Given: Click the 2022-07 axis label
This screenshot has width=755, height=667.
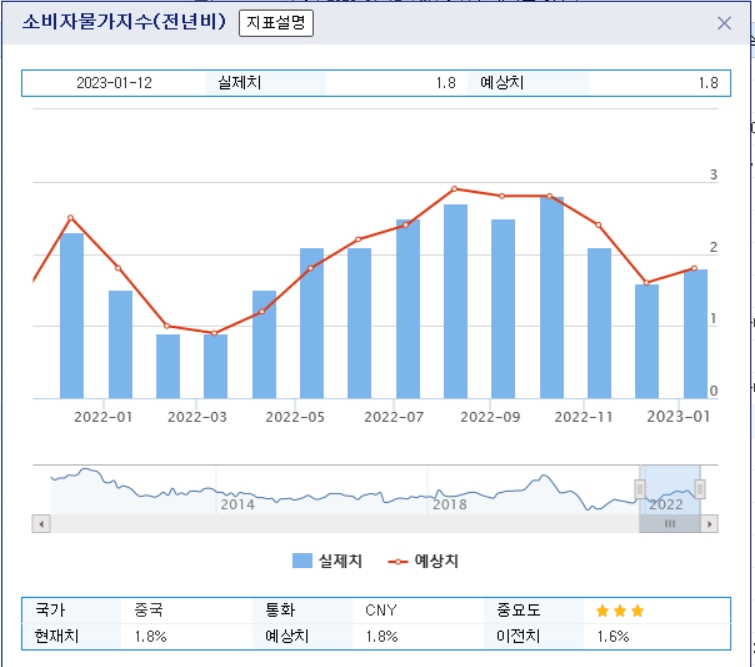Looking at the screenshot, I should coord(394,417).
